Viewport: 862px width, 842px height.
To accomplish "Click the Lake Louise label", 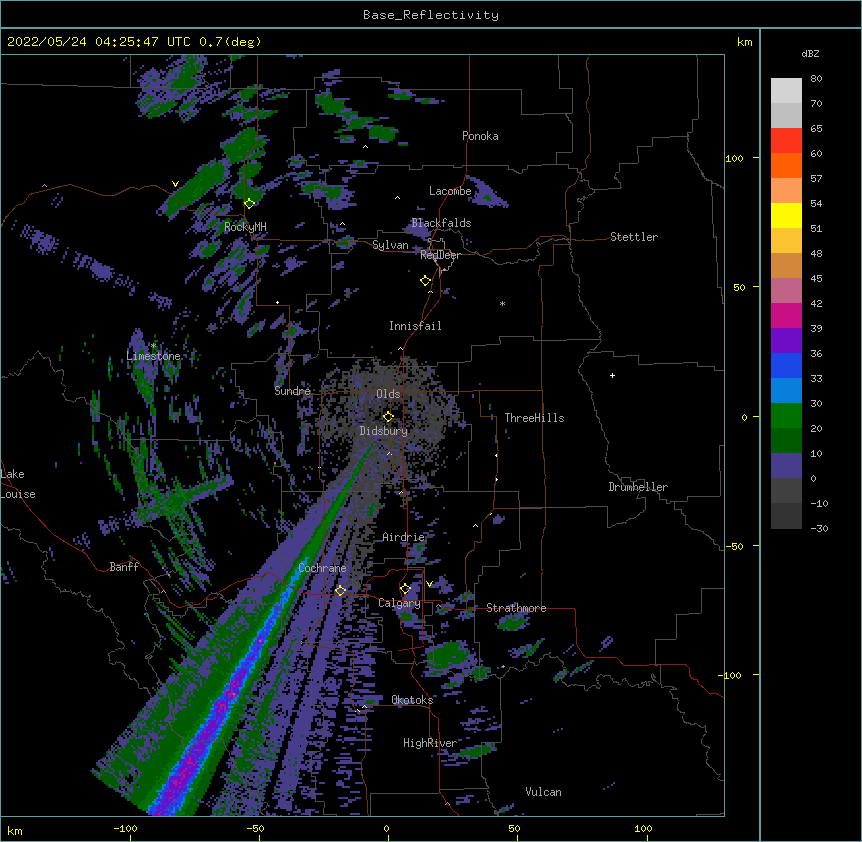I will click(x=18, y=484).
